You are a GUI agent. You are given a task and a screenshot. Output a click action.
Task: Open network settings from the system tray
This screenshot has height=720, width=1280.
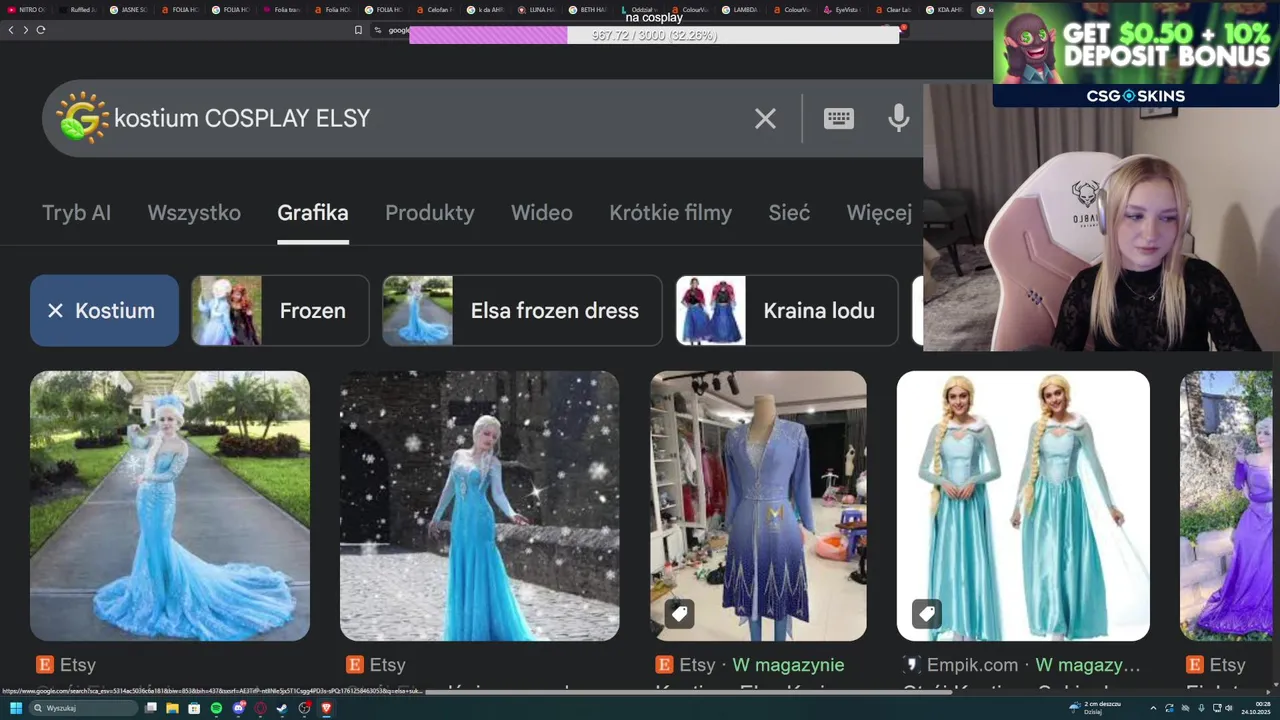pyautogui.click(x=1216, y=708)
